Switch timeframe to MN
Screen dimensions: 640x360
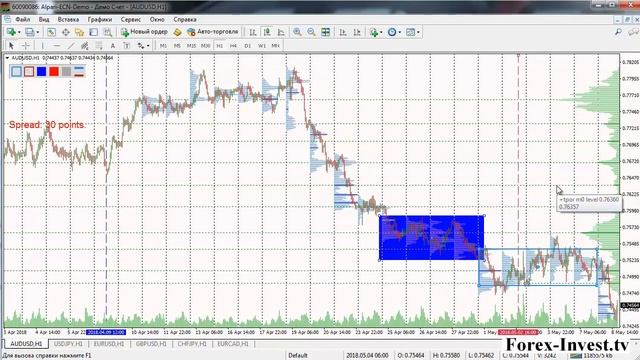tap(276, 46)
